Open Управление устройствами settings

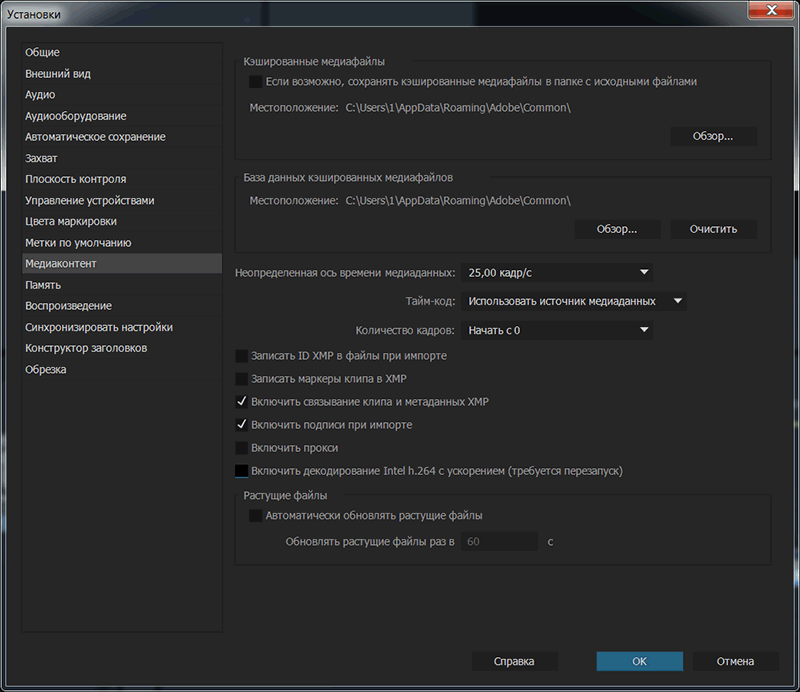pos(122,201)
